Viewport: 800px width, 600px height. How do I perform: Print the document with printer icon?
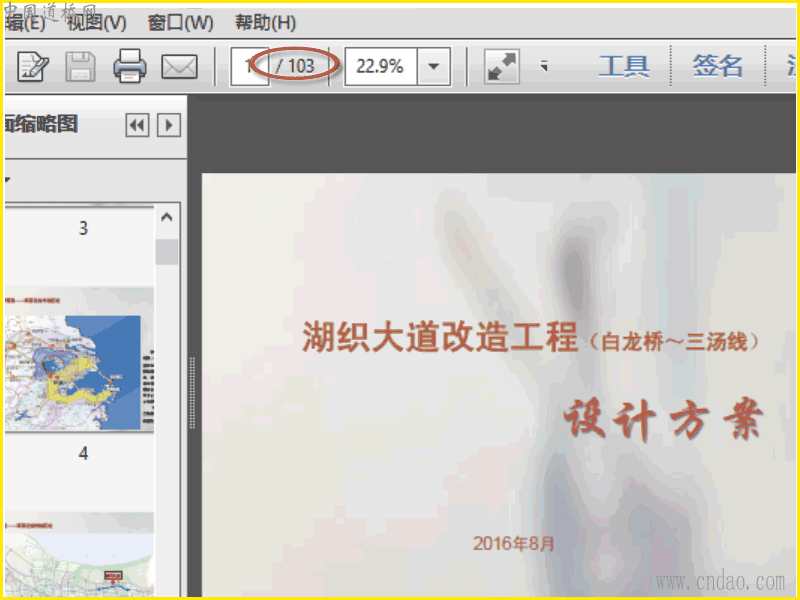[x=130, y=66]
